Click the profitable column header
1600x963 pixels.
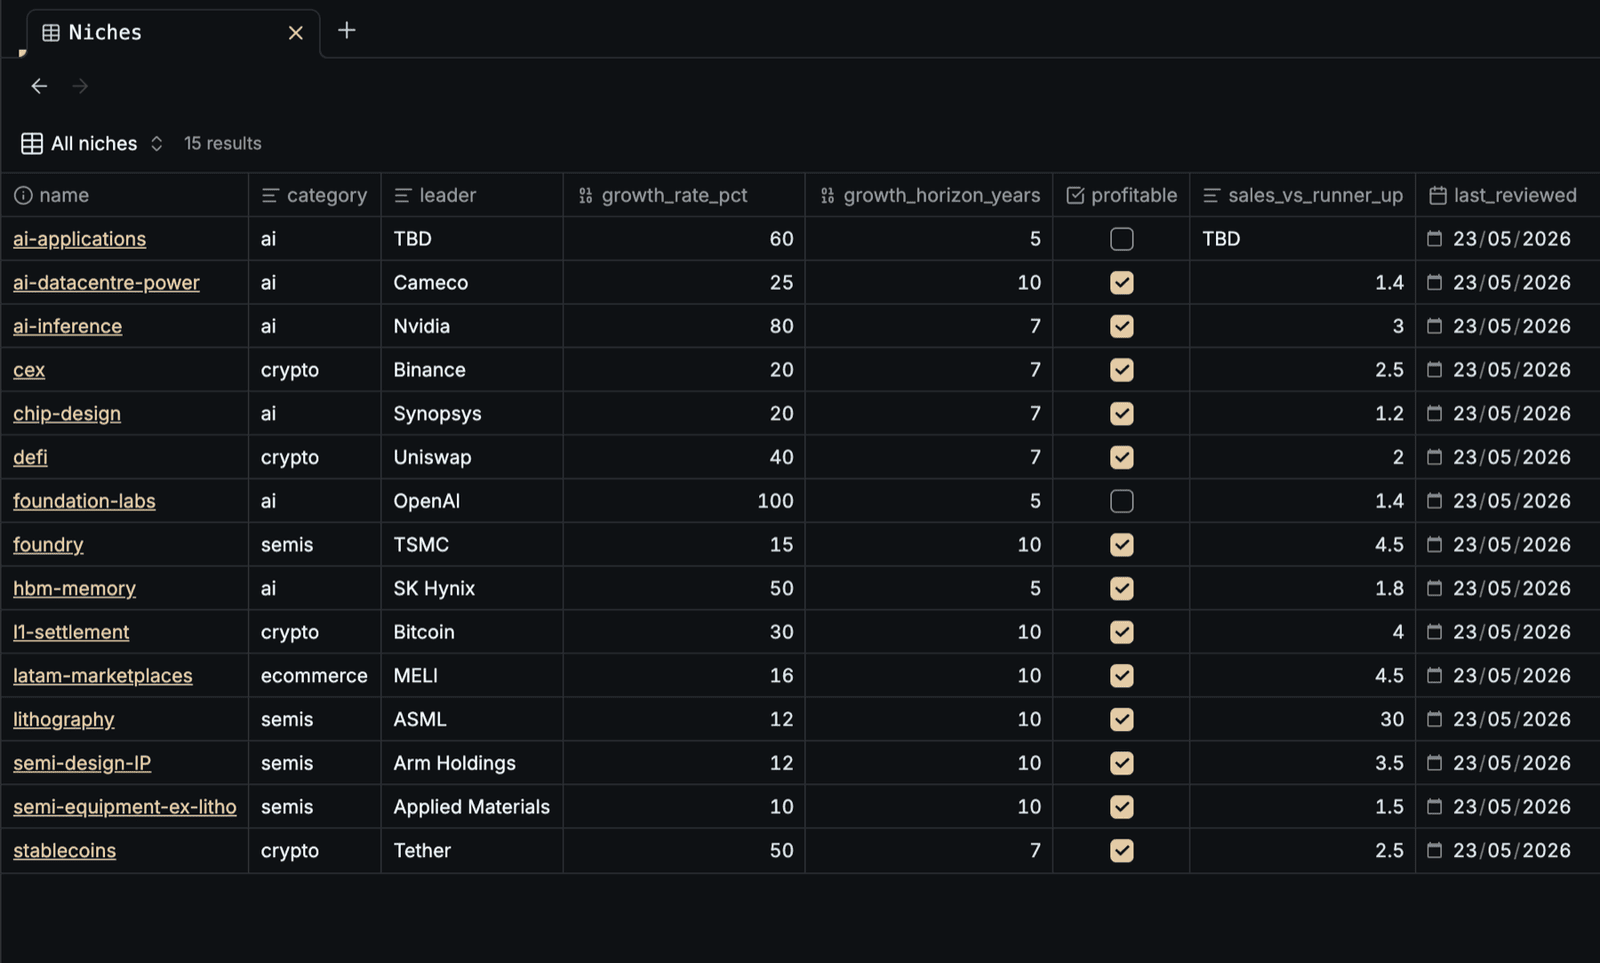pos(1121,195)
